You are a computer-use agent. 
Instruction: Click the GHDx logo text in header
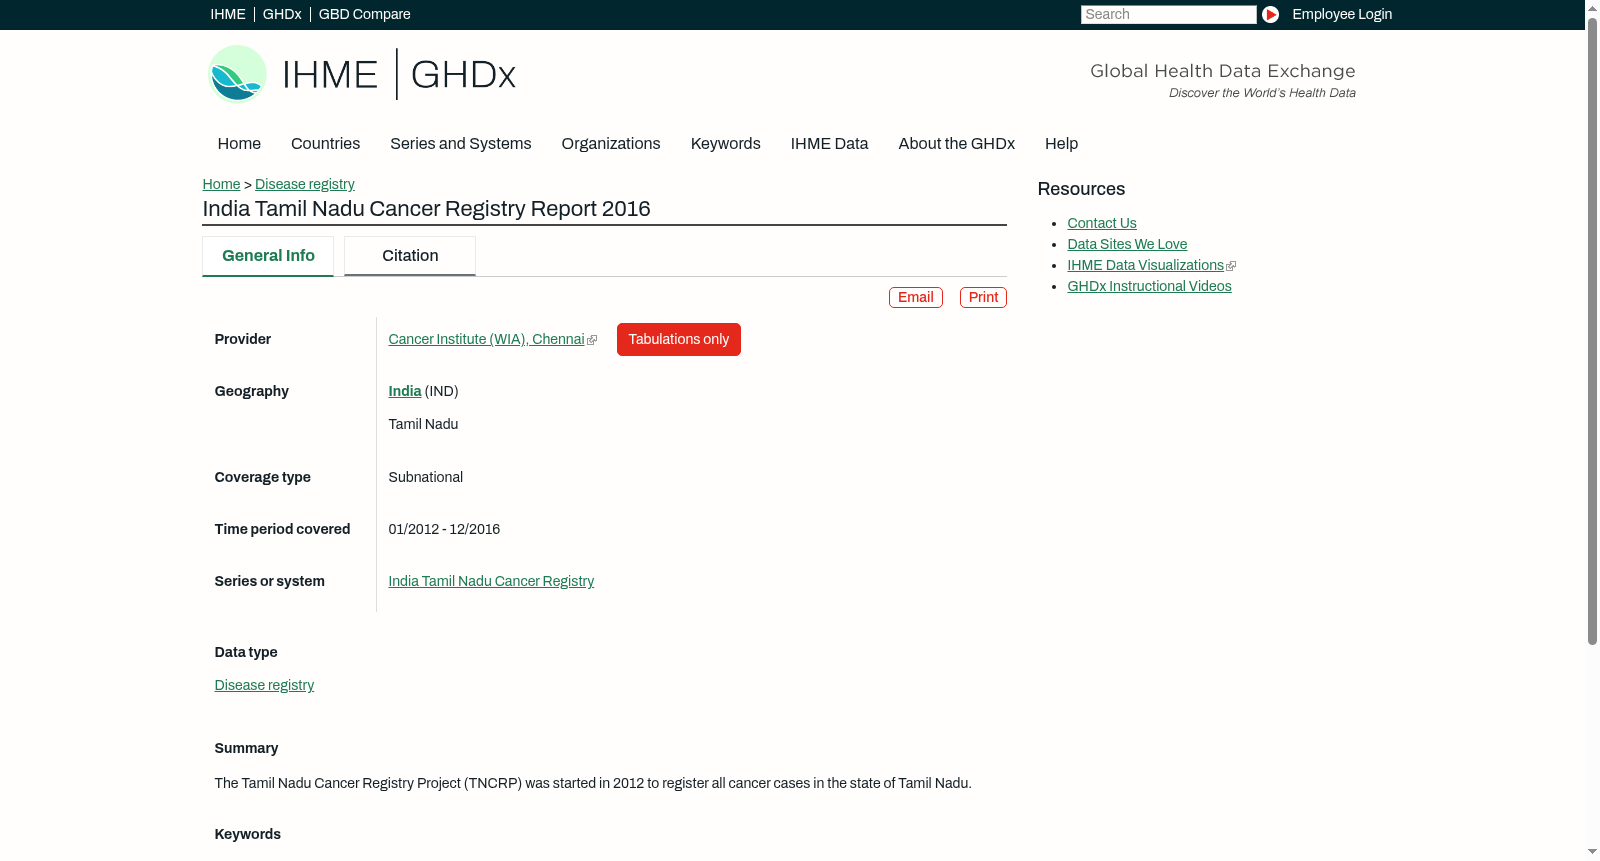tap(463, 75)
